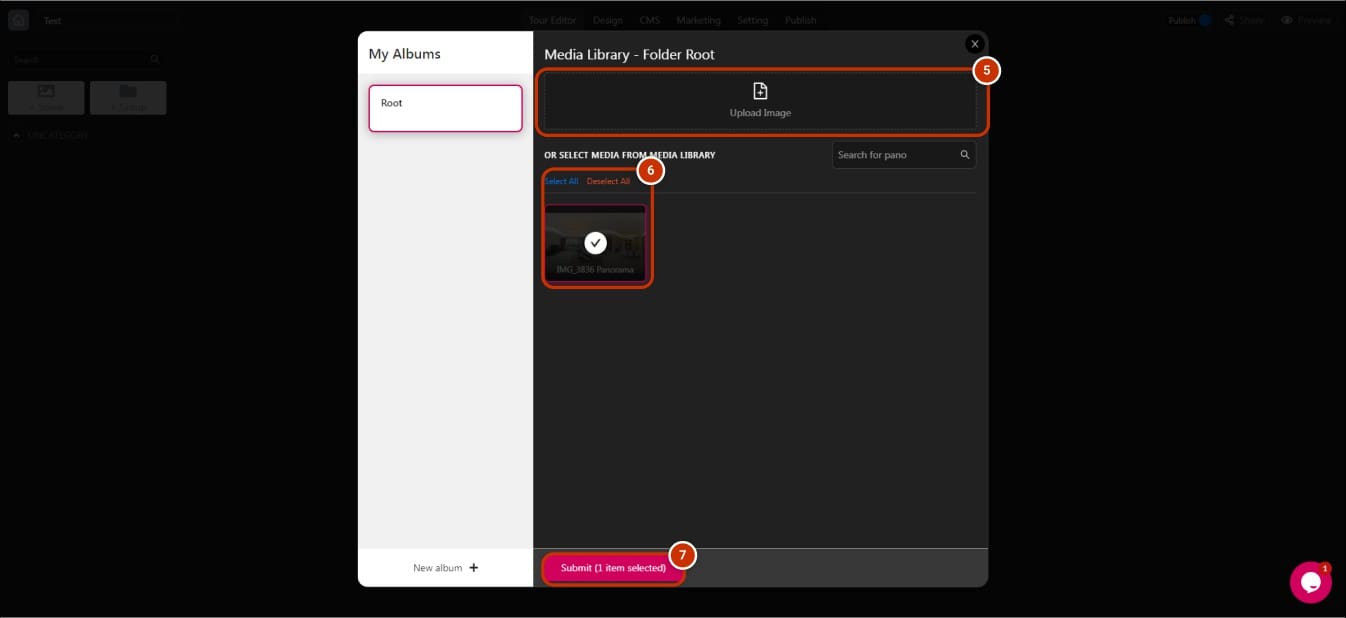Click the plus icon beside New album
Screen dimensions: 1346x618
(474, 568)
